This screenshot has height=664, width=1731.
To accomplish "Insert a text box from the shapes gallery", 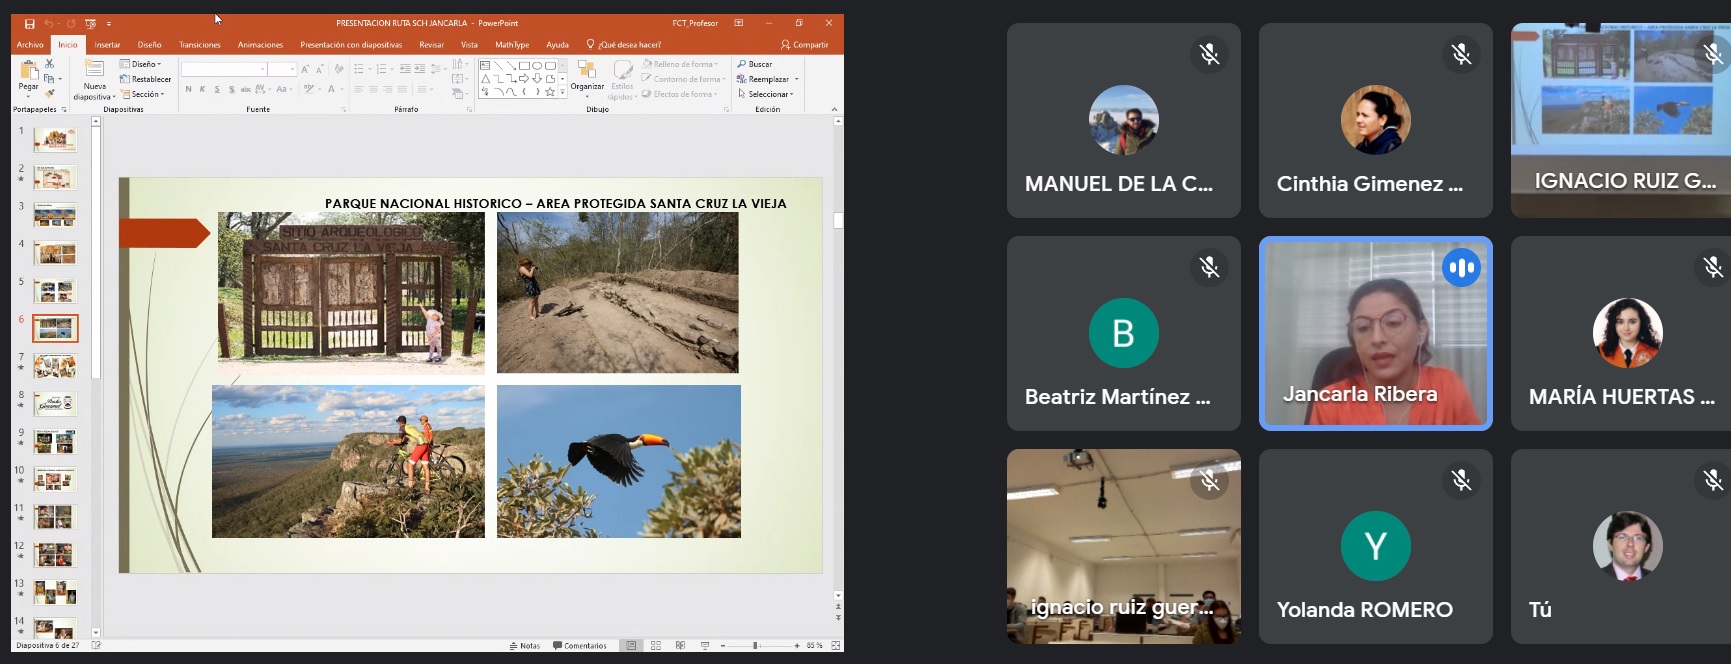I will pos(485,65).
